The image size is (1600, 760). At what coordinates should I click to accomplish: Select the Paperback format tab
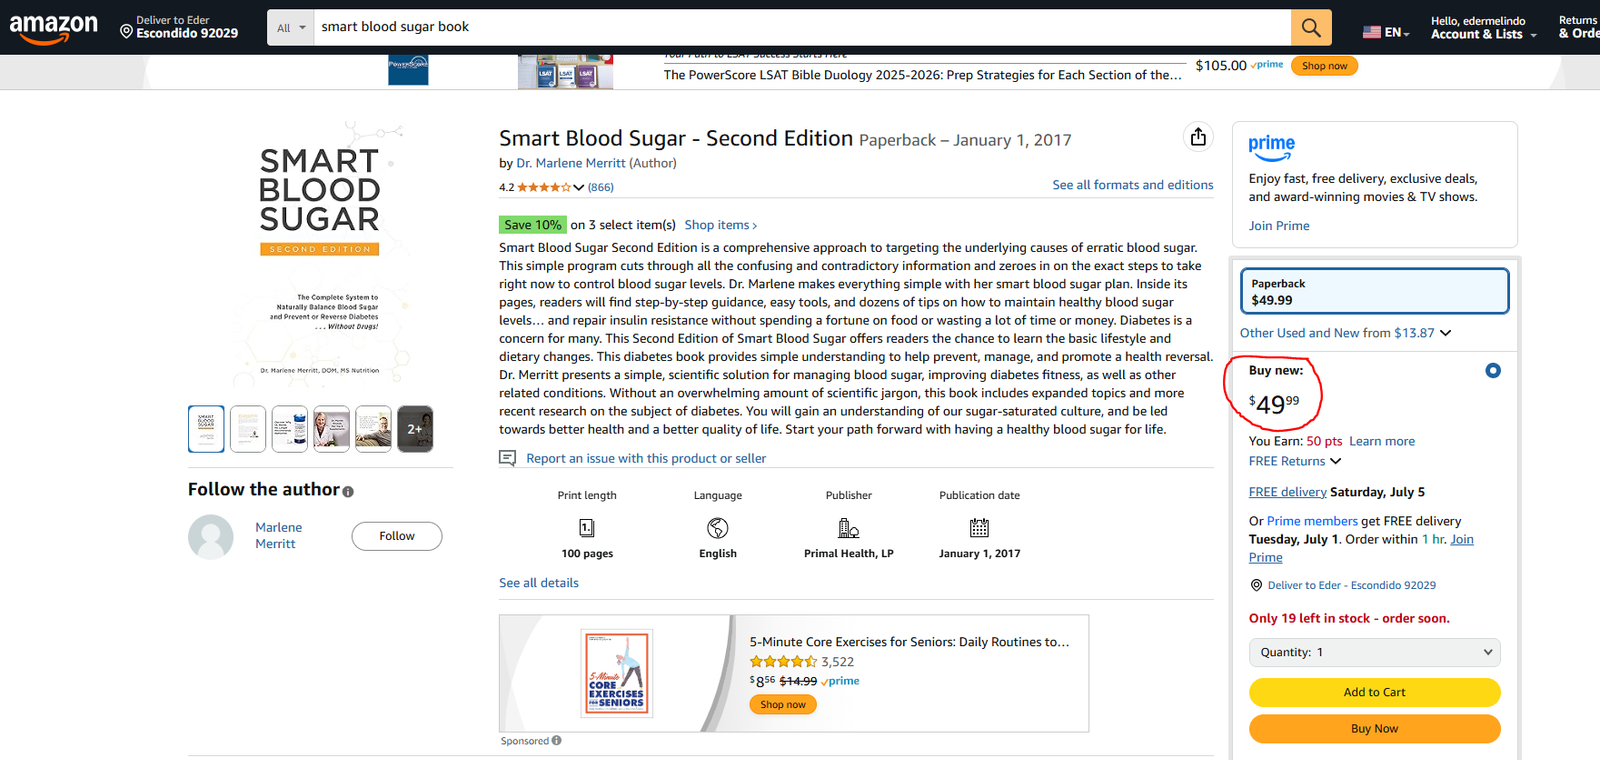(1374, 291)
